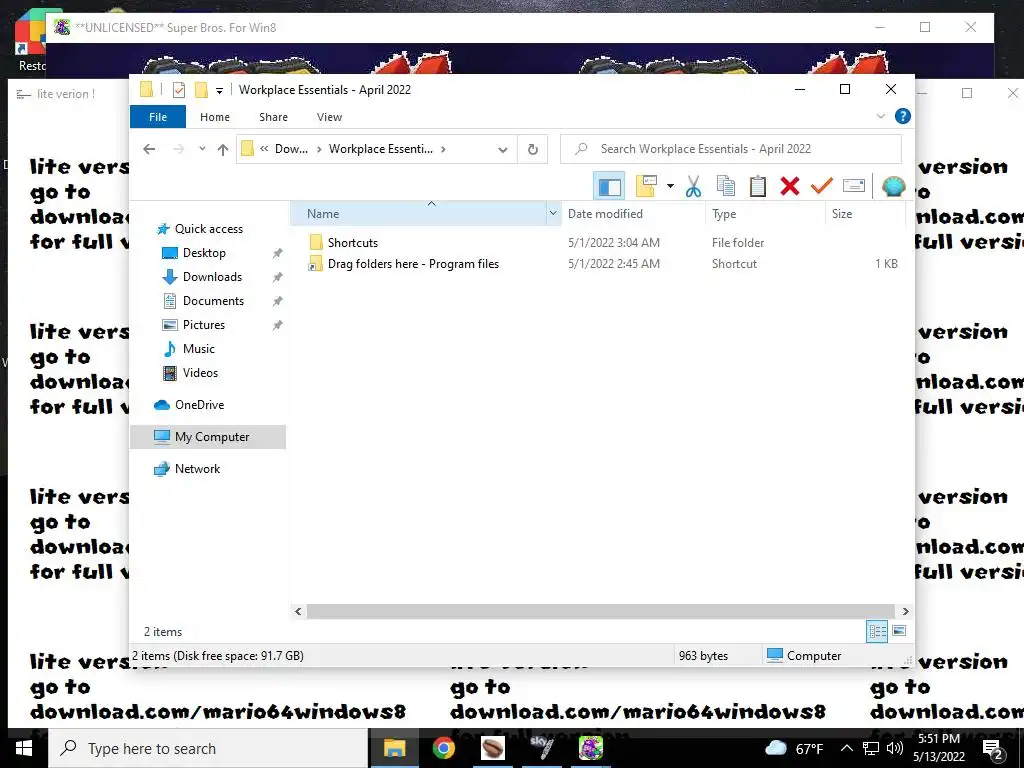Click the scissors Cut icon
Screen dimensions: 1024x768
point(693,187)
